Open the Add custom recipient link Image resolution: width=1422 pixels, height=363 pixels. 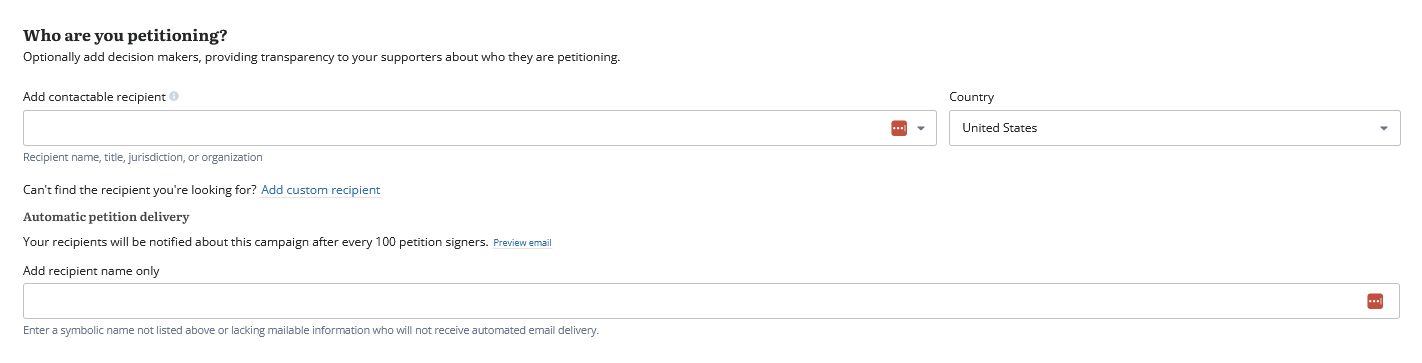click(320, 190)
